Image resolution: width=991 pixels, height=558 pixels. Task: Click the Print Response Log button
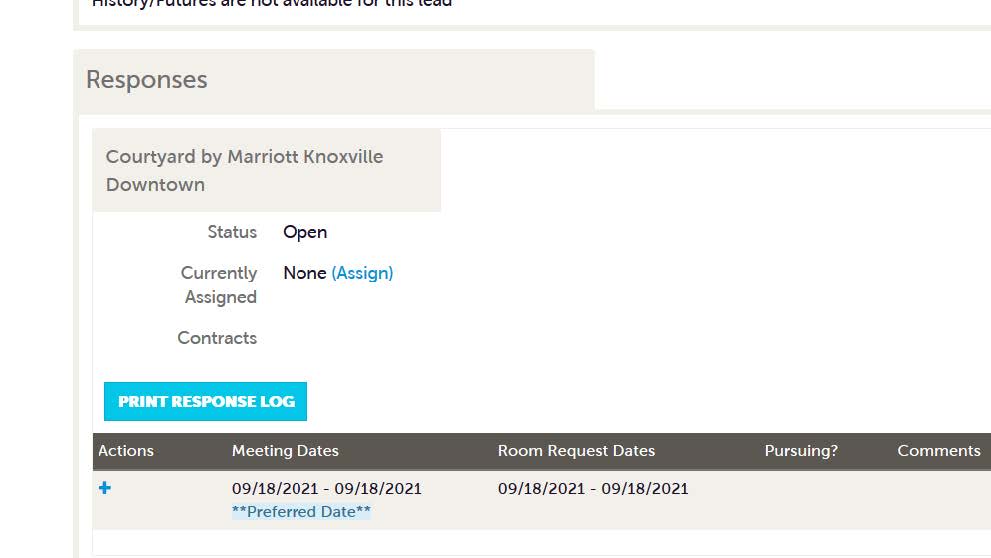[x=205, y=401]
